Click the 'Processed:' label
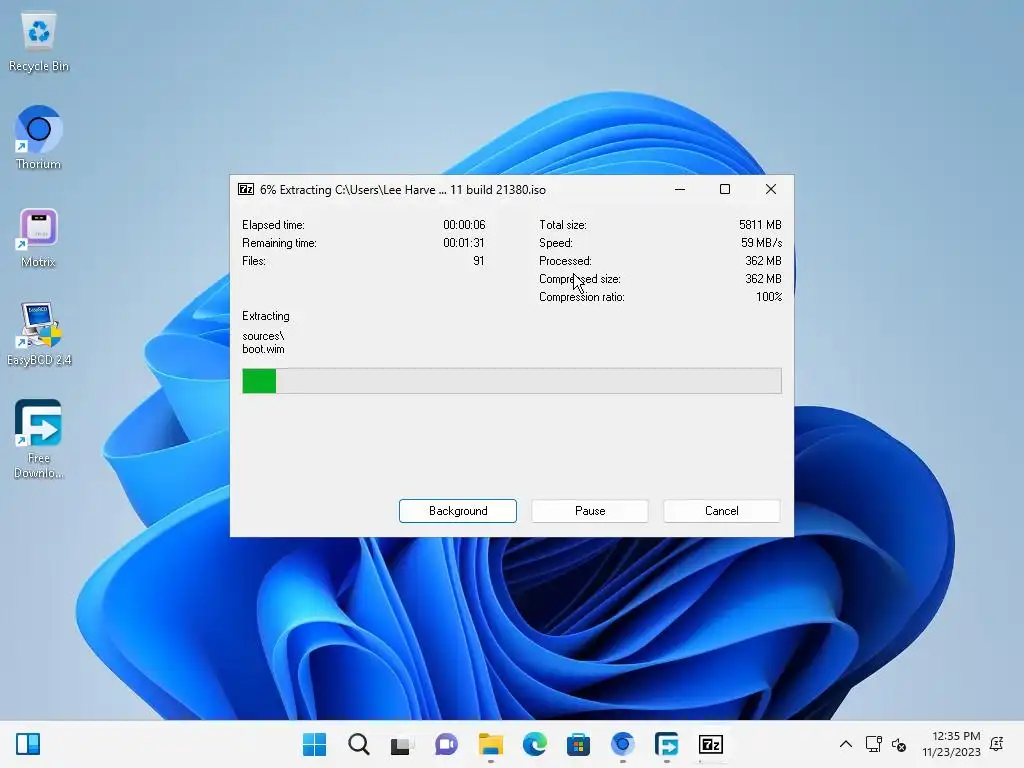 tap(565, 261)
